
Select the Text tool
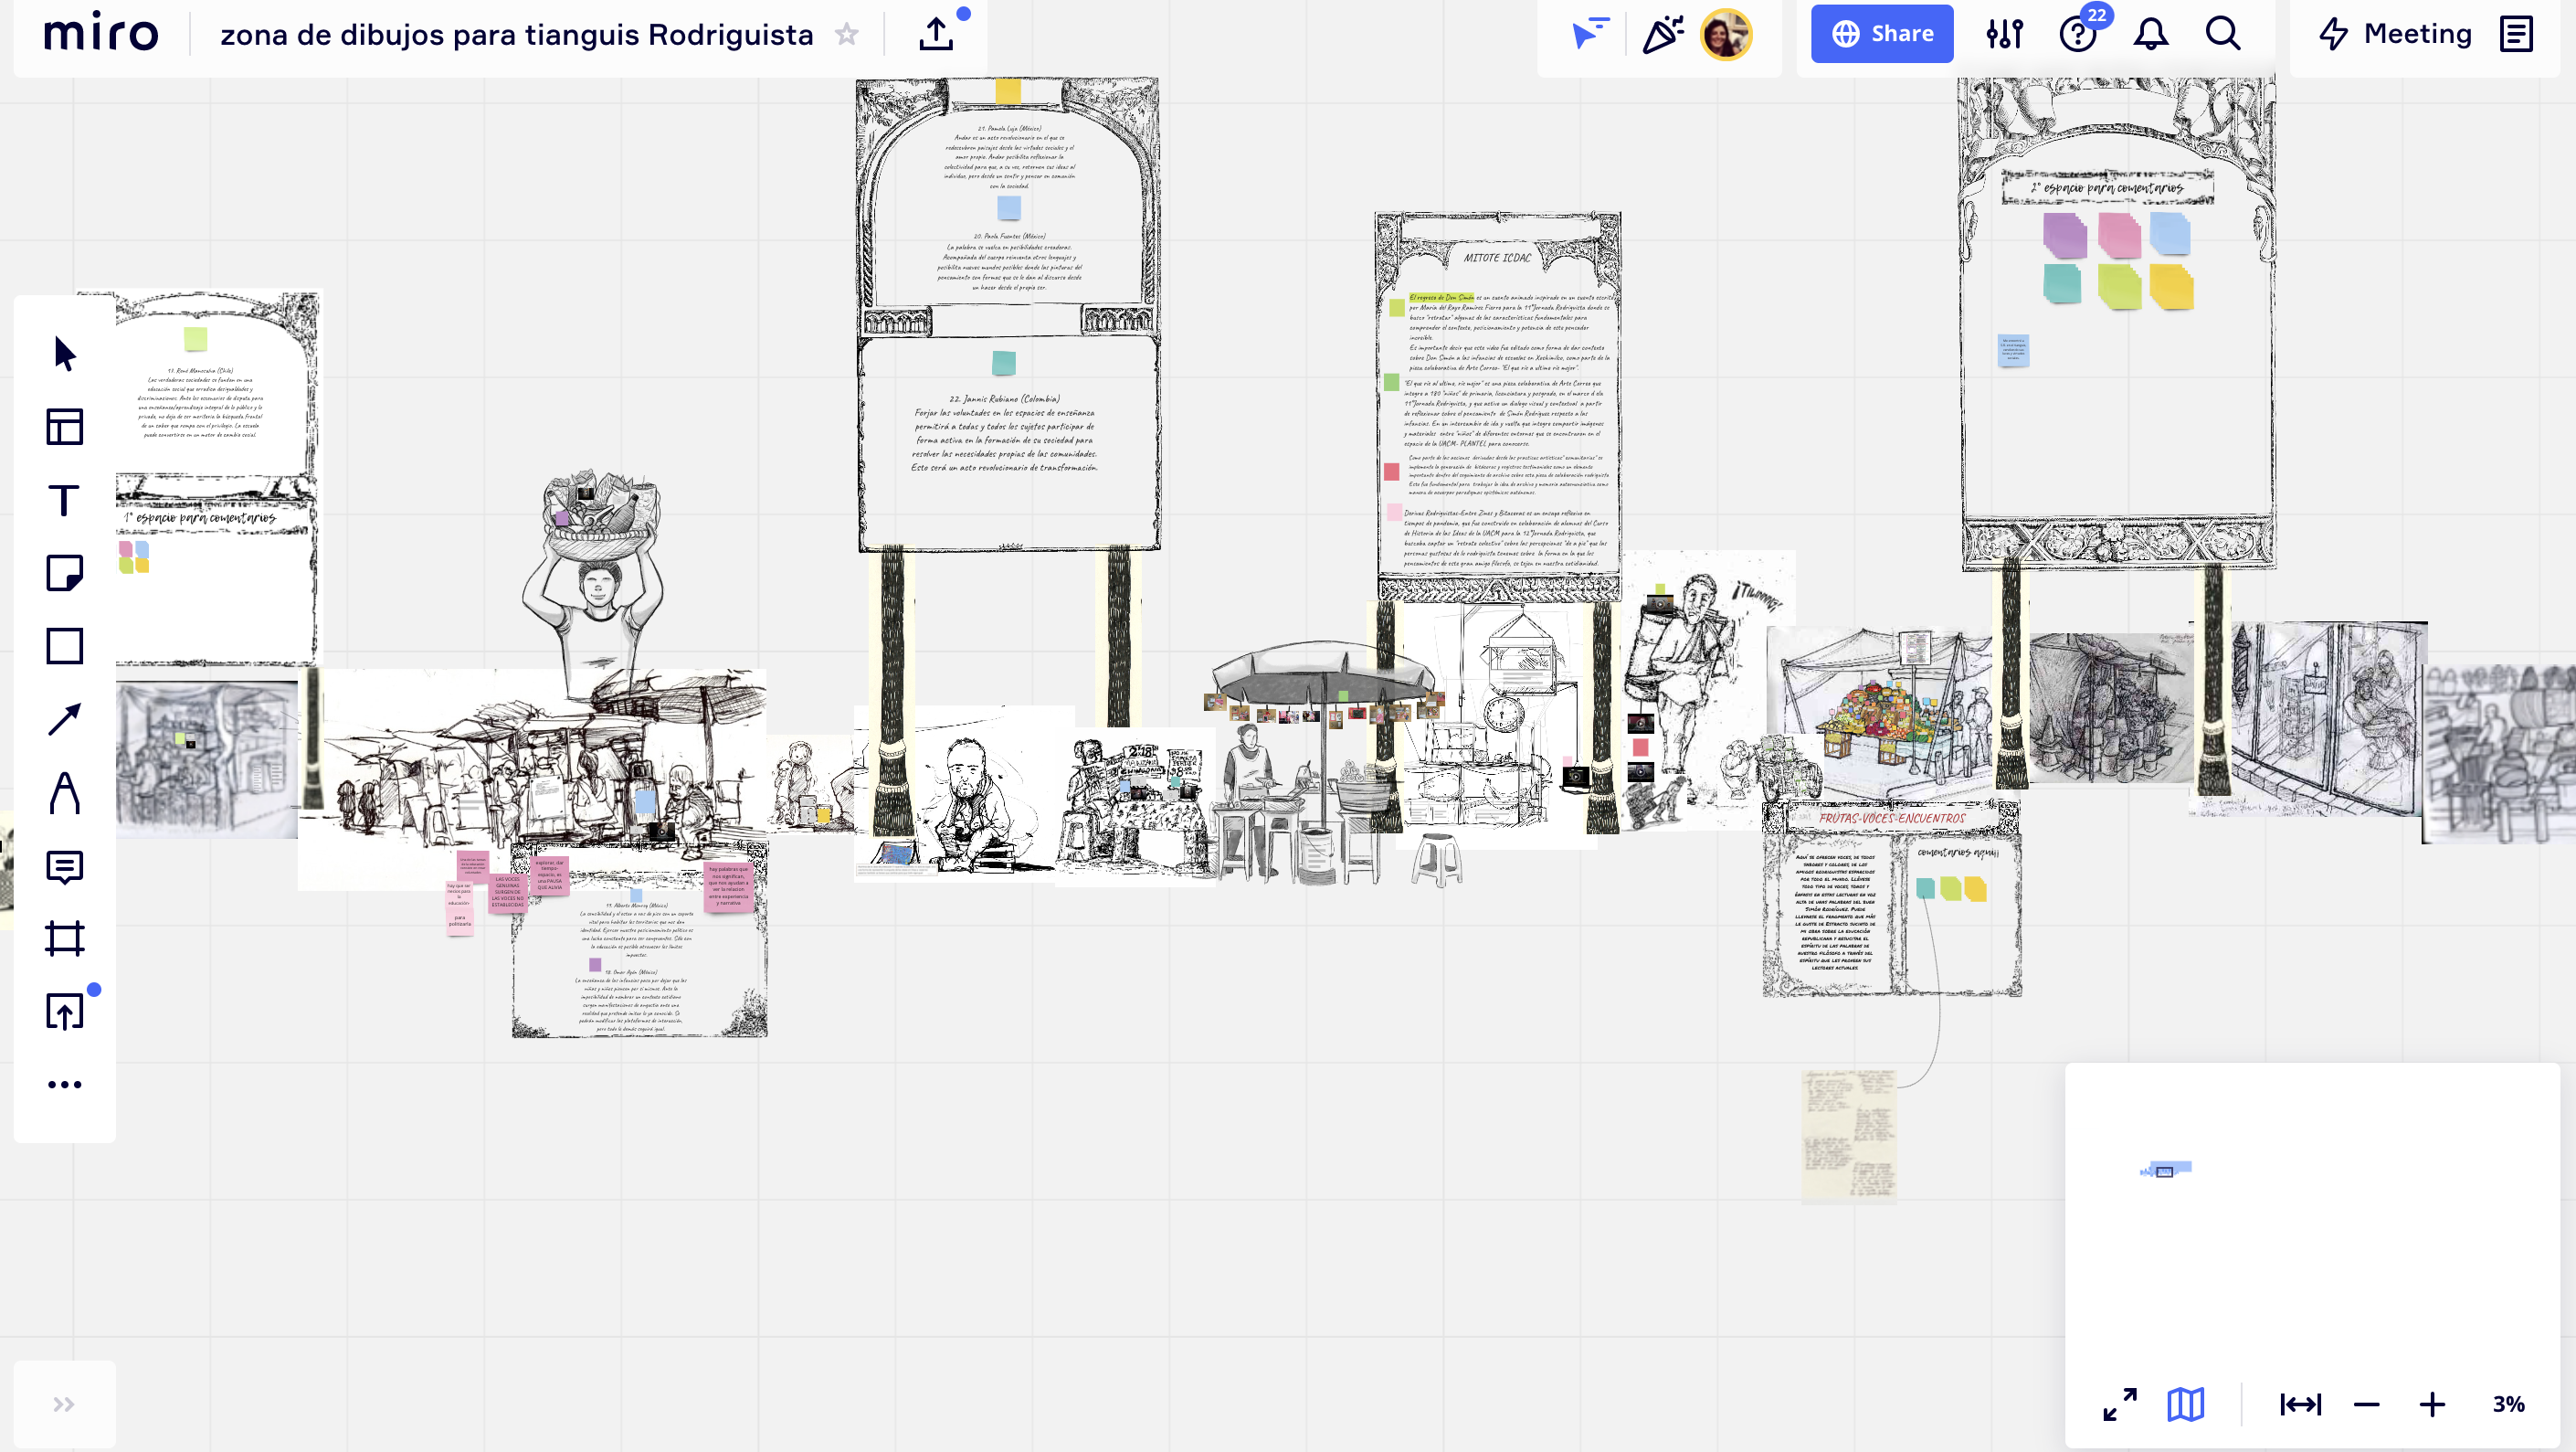(x=65, y=500)
